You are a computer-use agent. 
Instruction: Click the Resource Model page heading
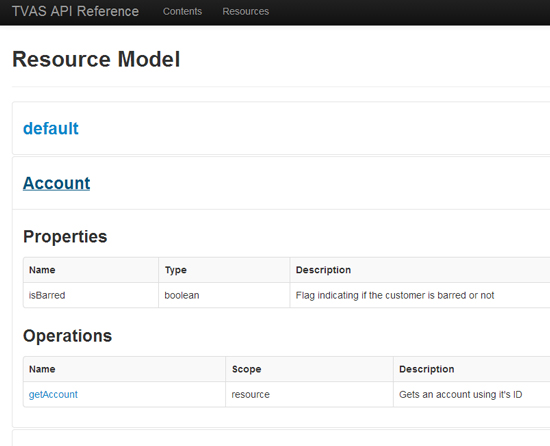pos(96,59)
